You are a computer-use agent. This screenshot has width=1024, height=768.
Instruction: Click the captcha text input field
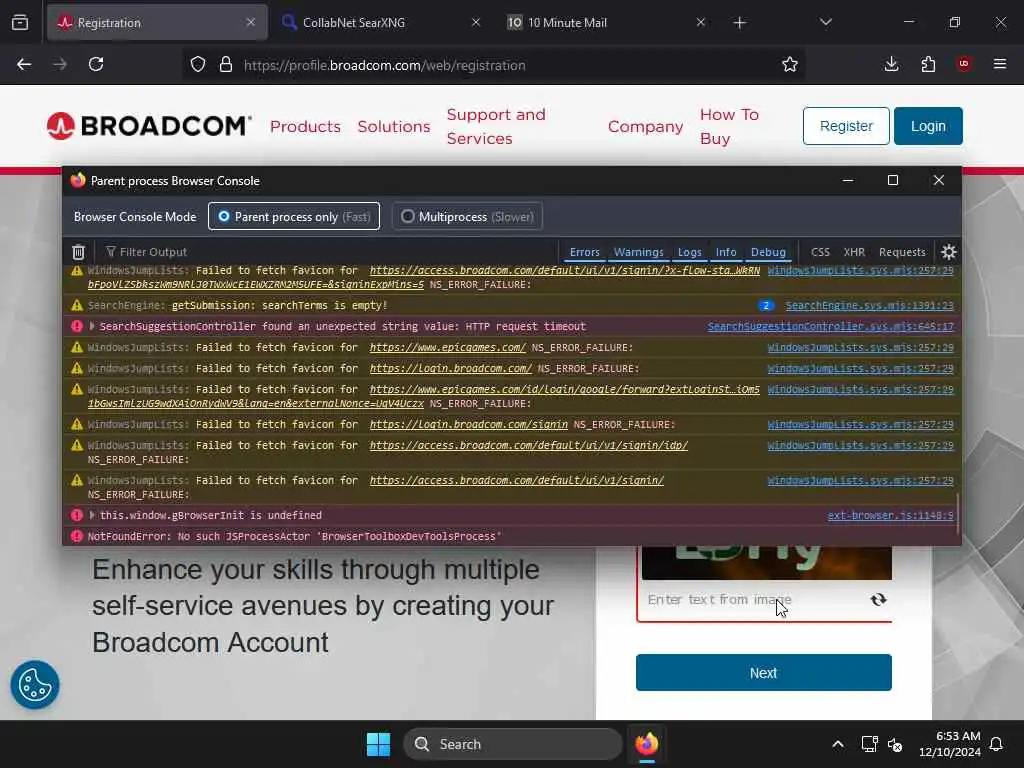[x=754, y=600]
